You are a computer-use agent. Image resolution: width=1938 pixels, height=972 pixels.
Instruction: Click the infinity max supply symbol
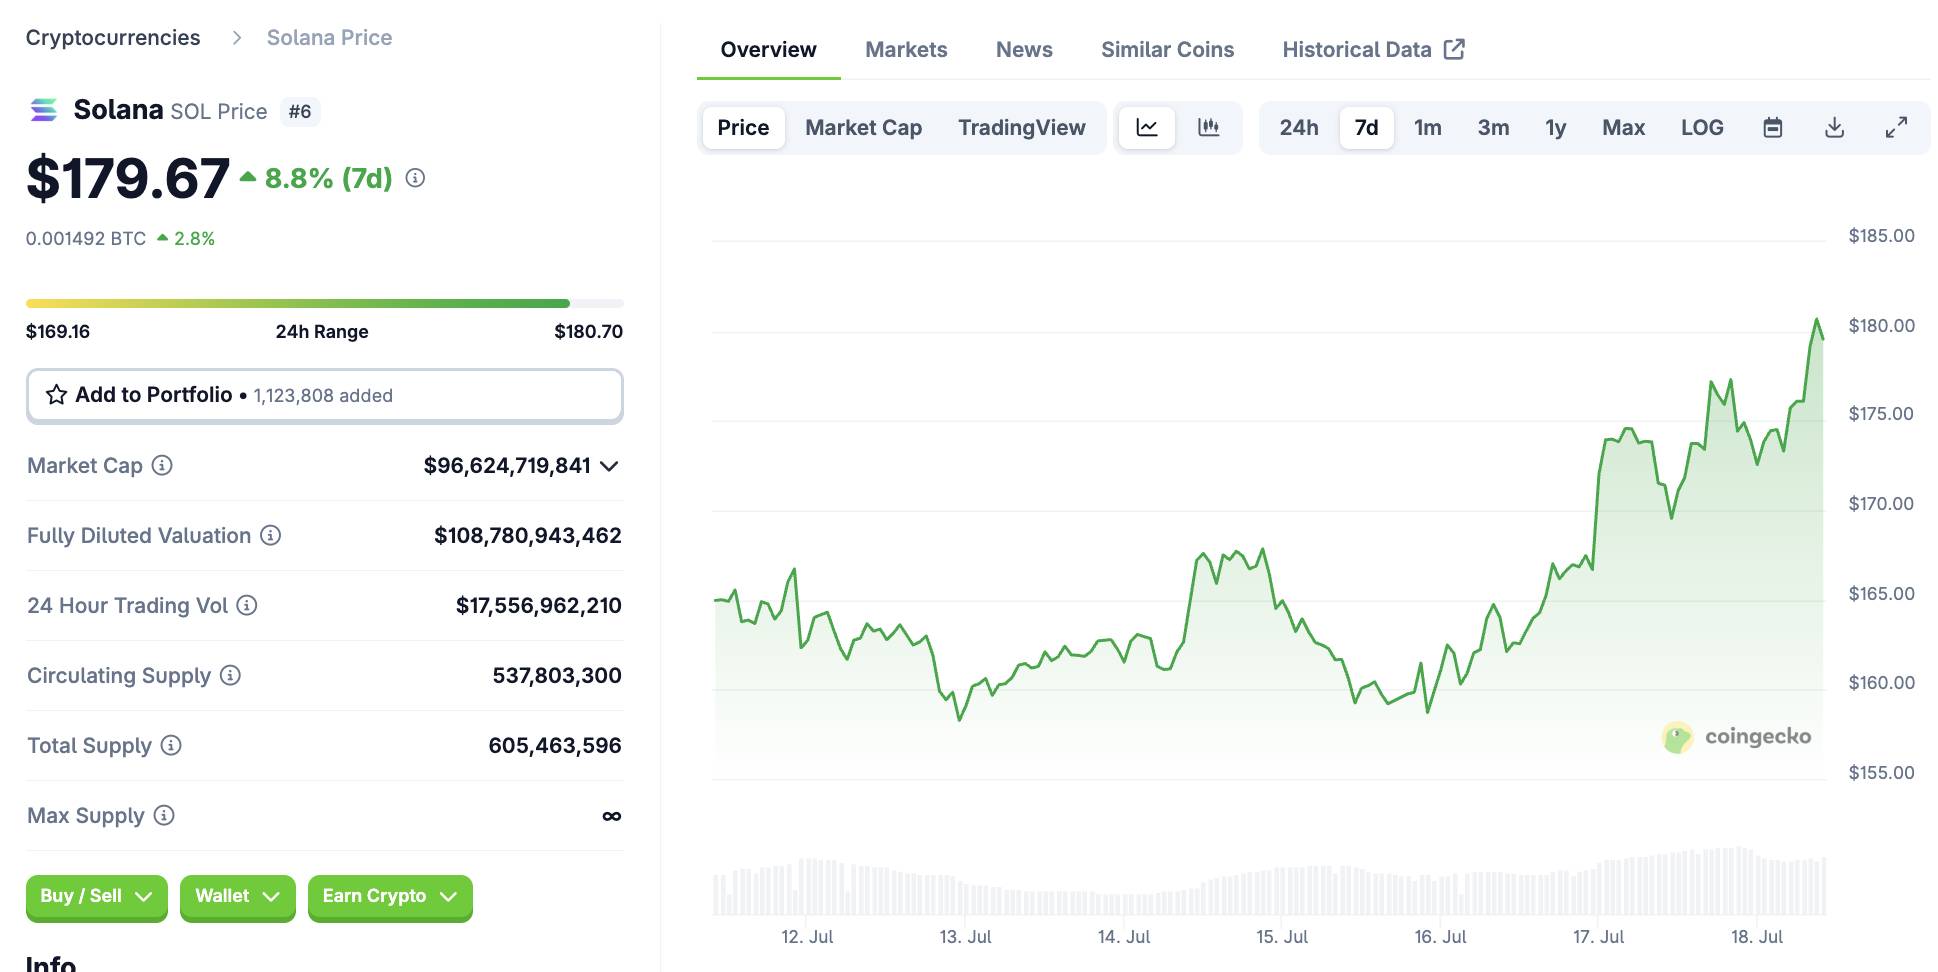[x=611, y=816]
